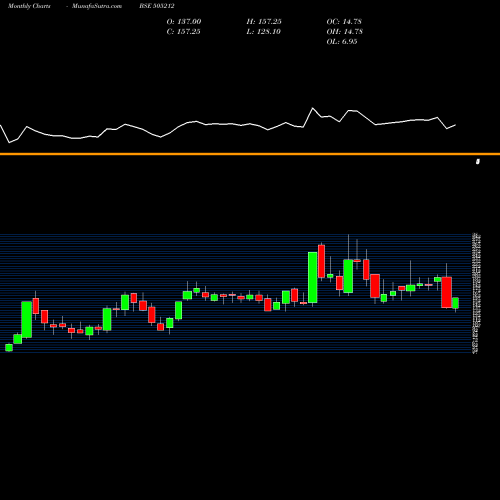This screenshot has height=500, width=500.
Task: Click the BSE 505212 symbol label
Action: [x=157, y=6]
